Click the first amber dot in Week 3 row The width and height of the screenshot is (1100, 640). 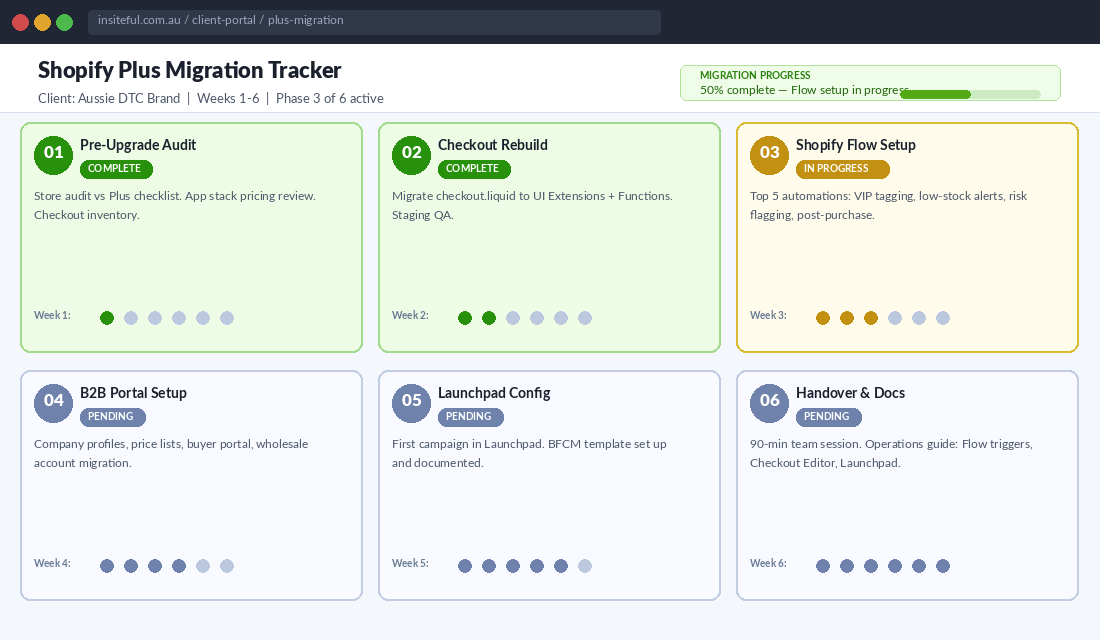point(823,318)
